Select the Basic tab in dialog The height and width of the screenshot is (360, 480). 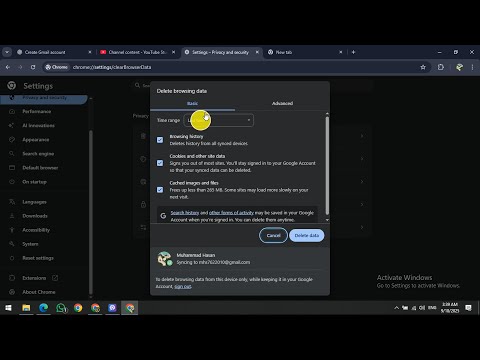pos(192,103)
